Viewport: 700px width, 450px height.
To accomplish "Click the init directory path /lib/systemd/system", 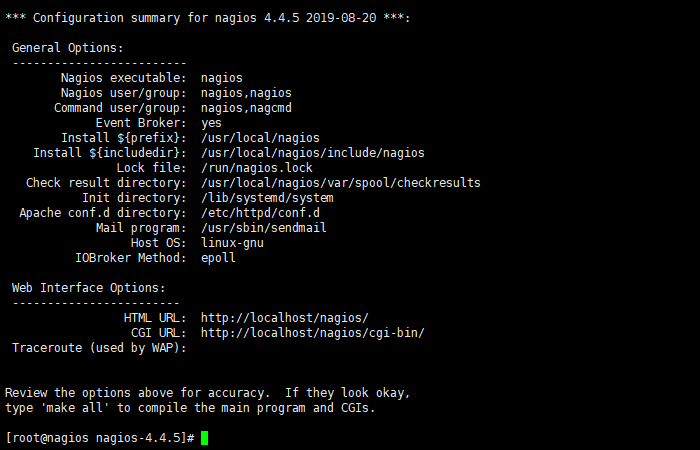I will click(x=267, y=198).
